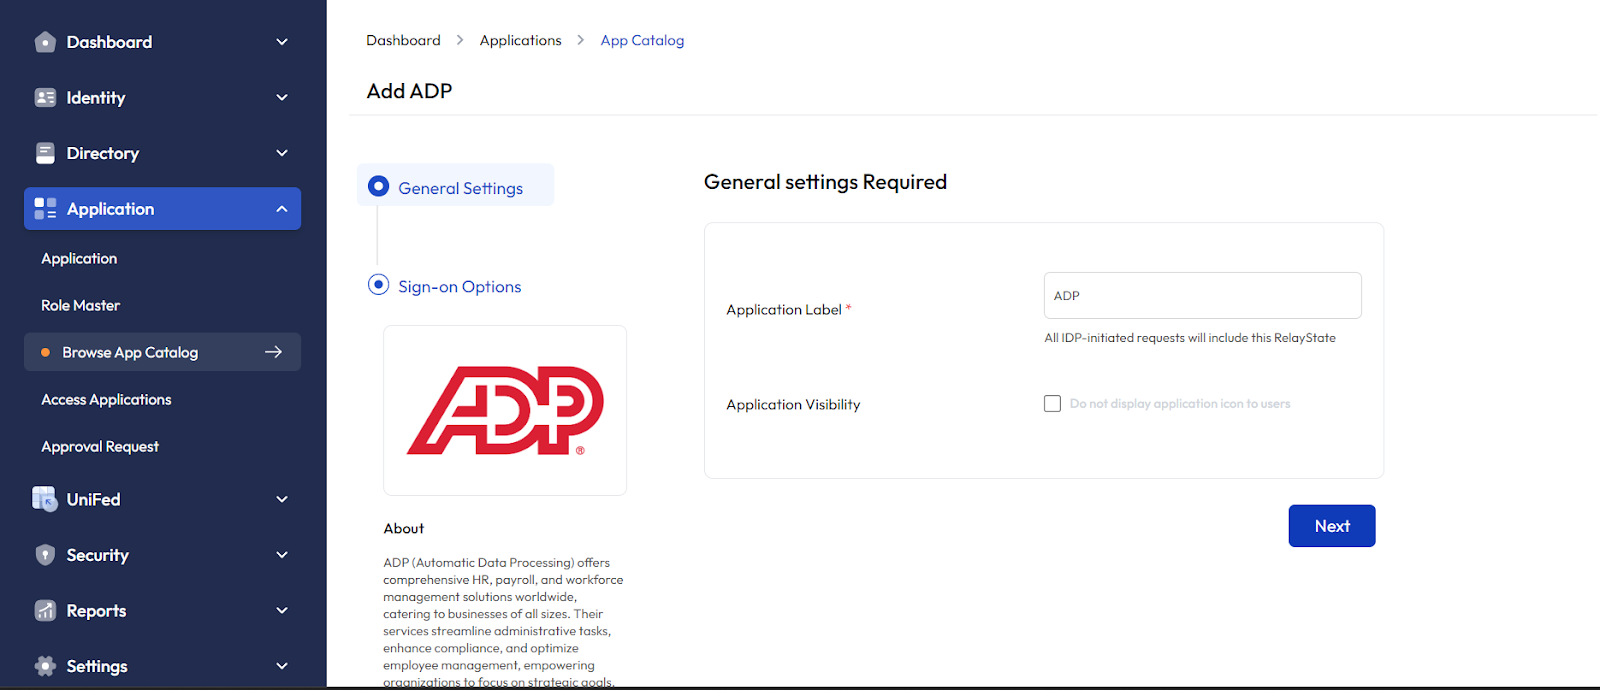Click the arrow icon beside Browse App Catalog
This screenshot has width=1600, height=690.
point(273,352)
